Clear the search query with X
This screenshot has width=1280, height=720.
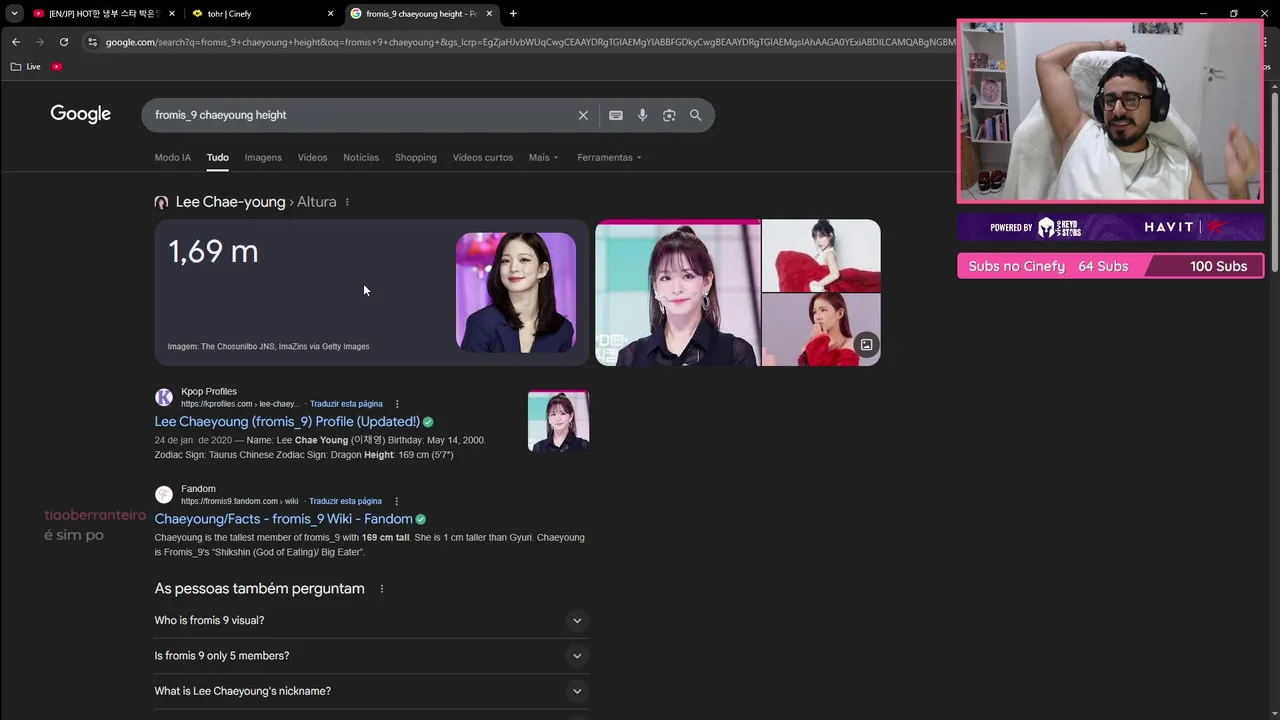point(583,115)
